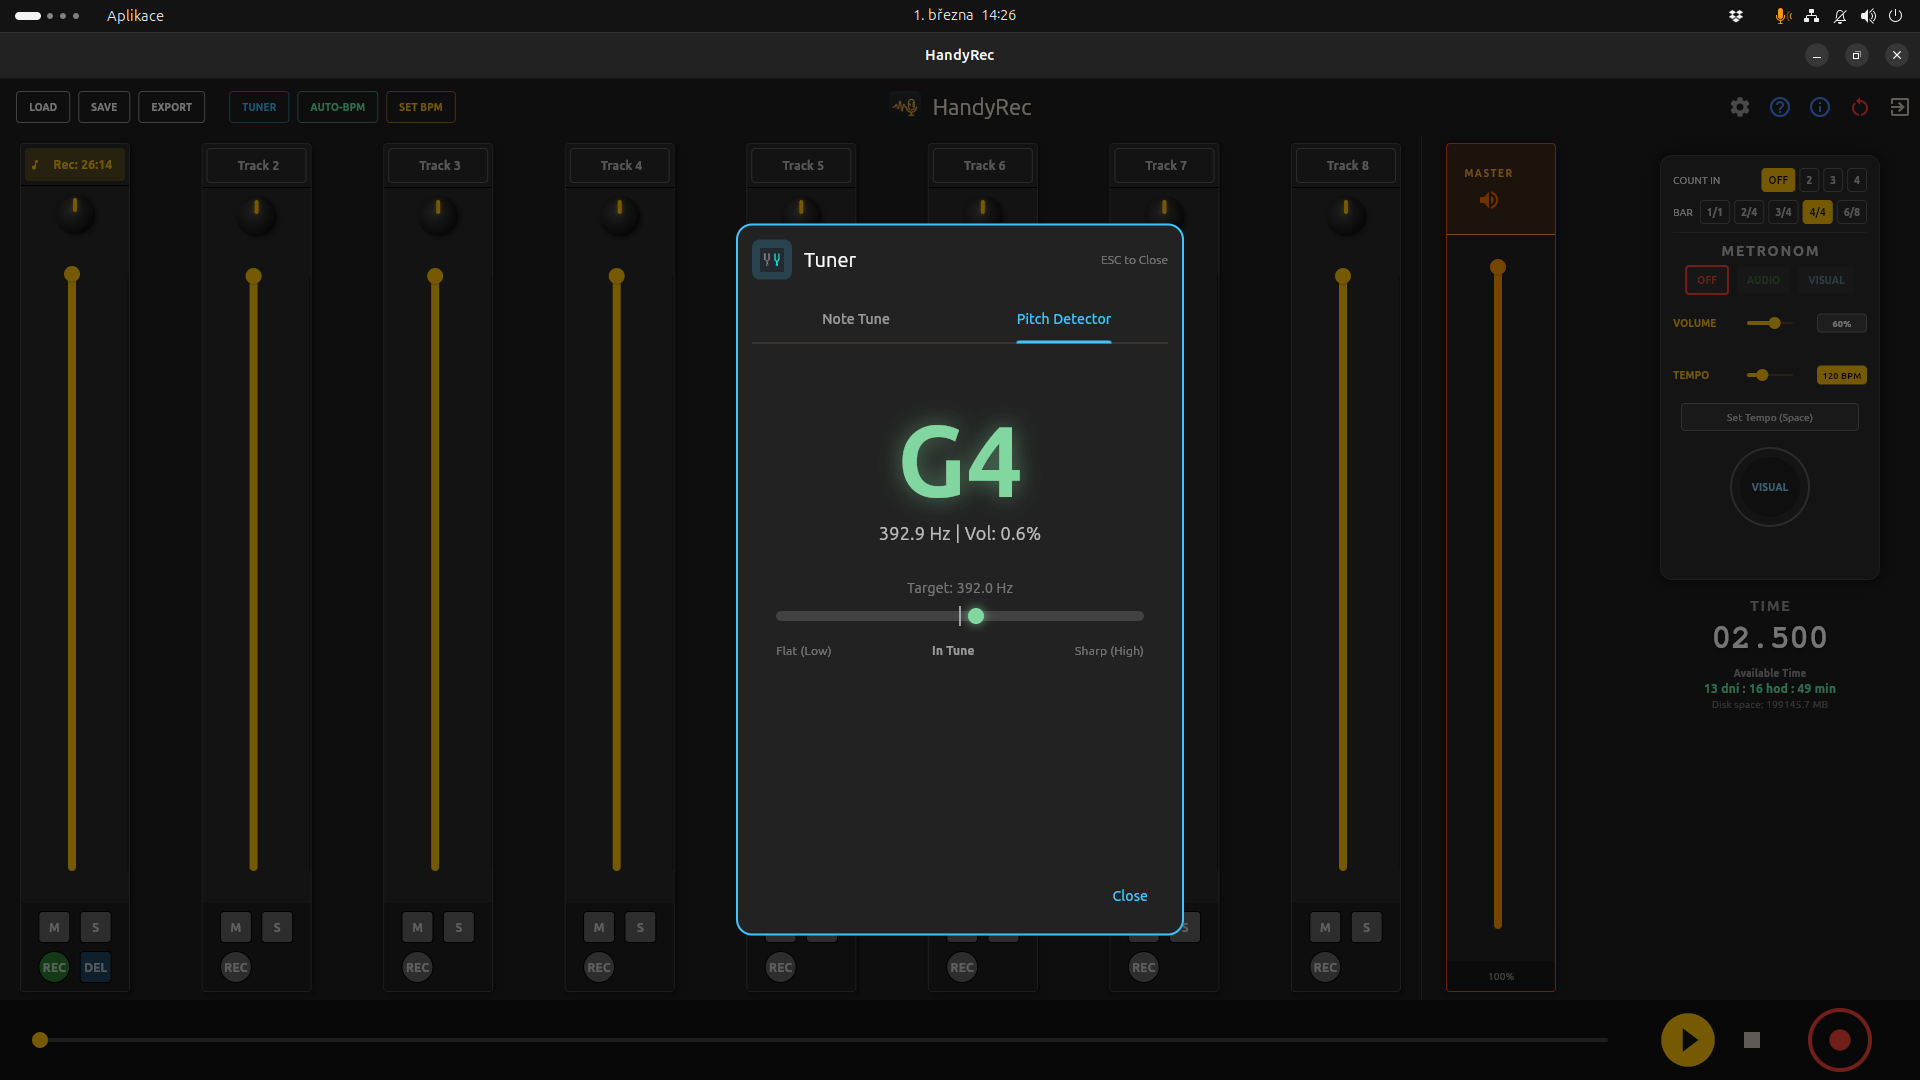Arm recording on Track 3 with REC

tap(417, 967)
